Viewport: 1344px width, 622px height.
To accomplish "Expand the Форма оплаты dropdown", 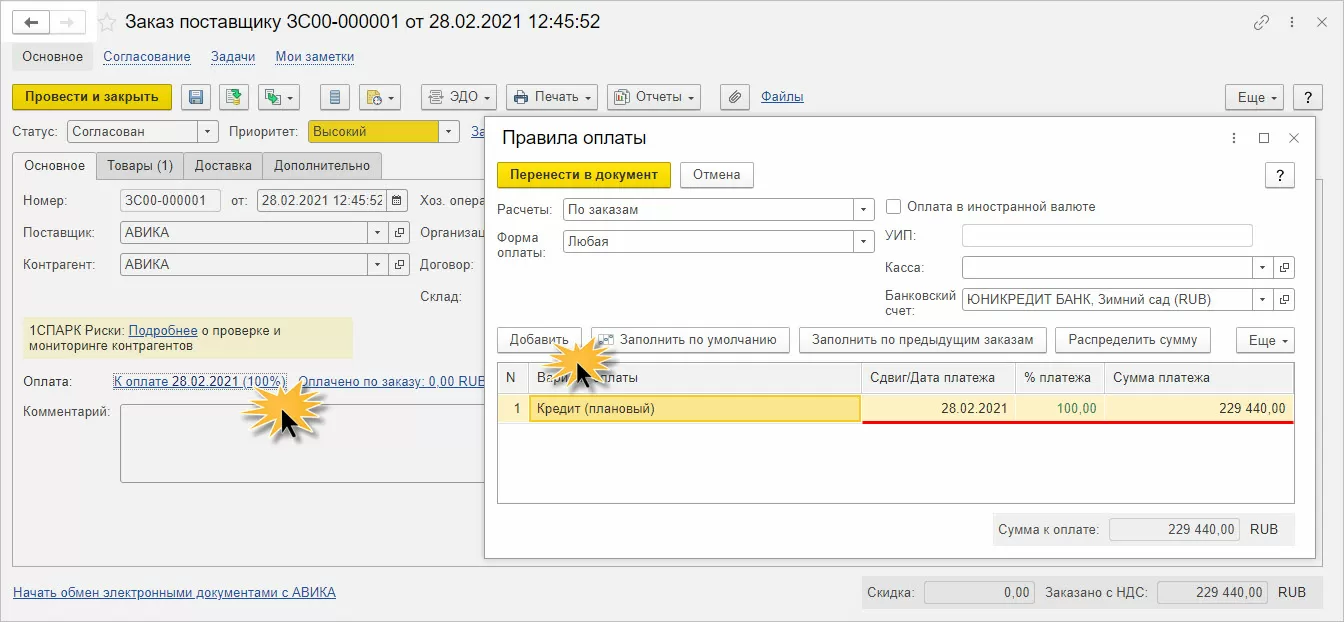I will [864, 241].
